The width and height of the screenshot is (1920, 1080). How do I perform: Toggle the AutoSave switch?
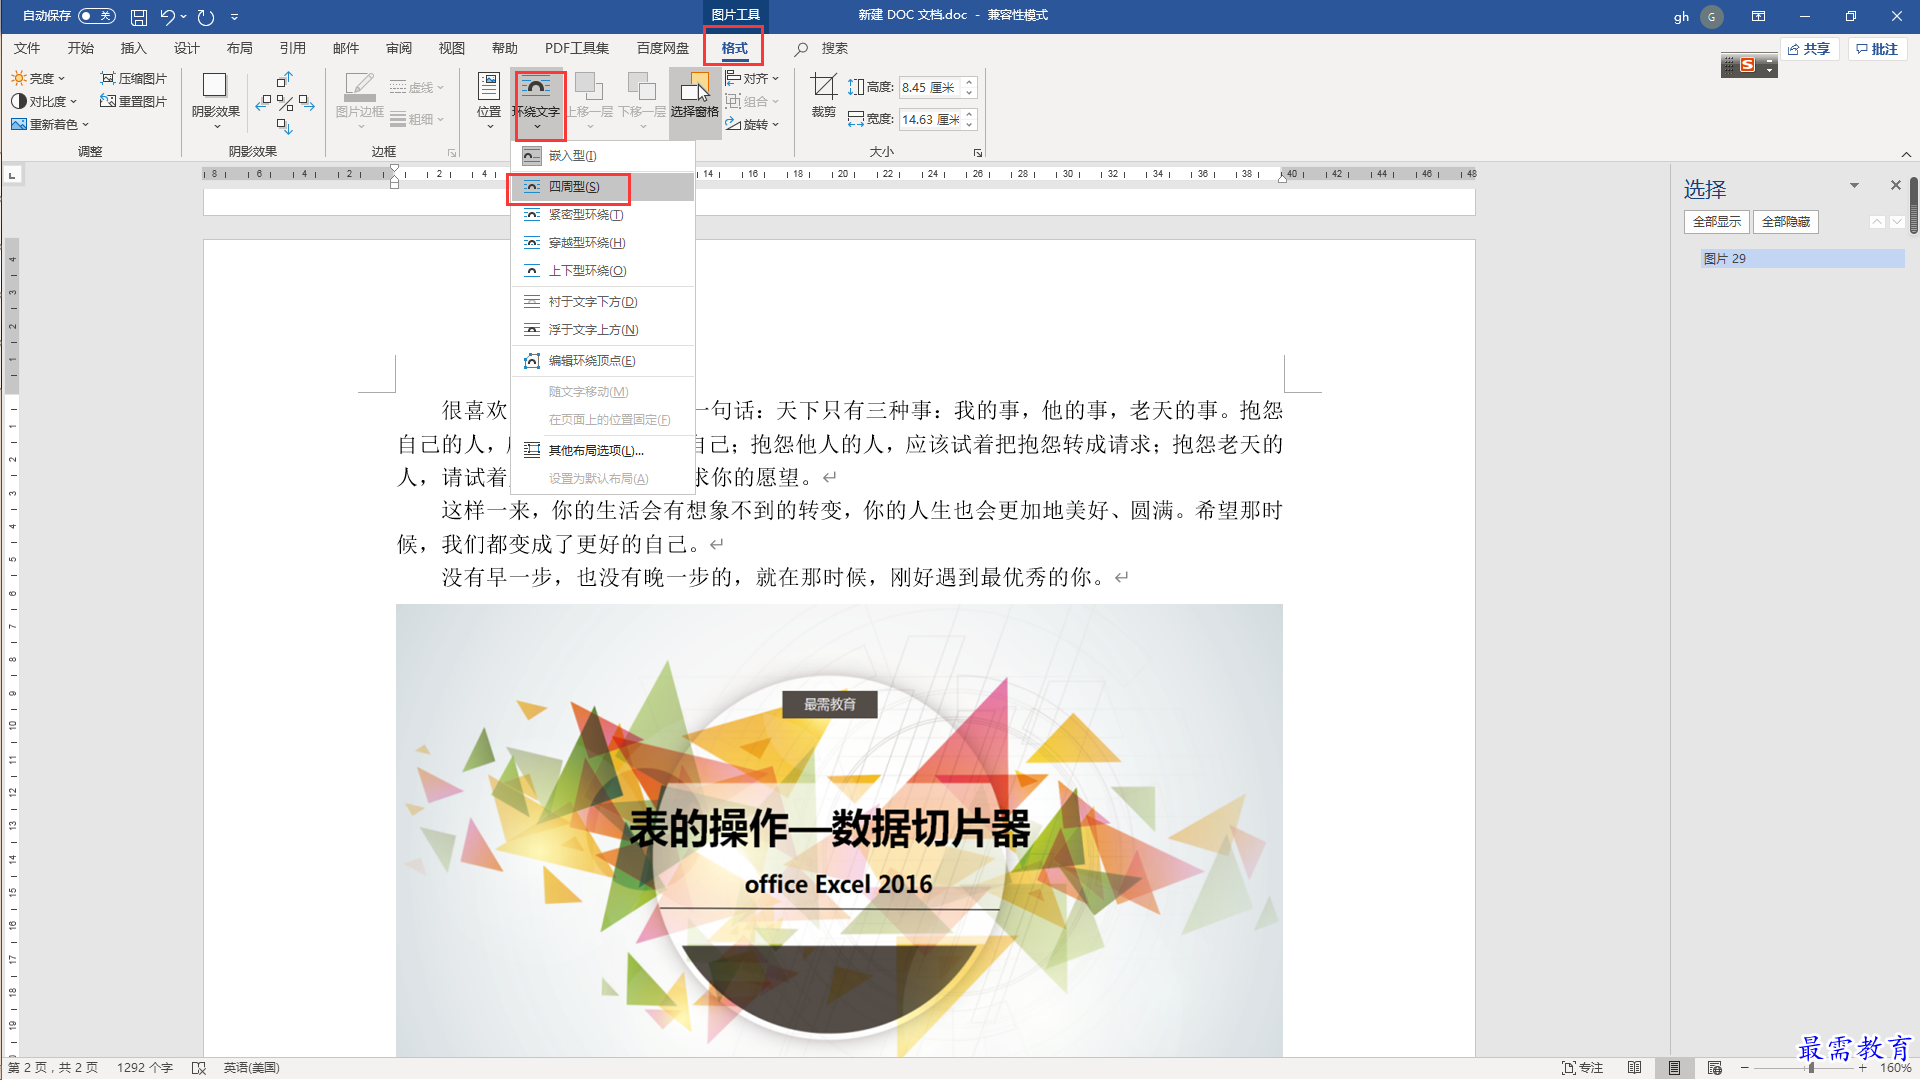(x=97, y=16)
